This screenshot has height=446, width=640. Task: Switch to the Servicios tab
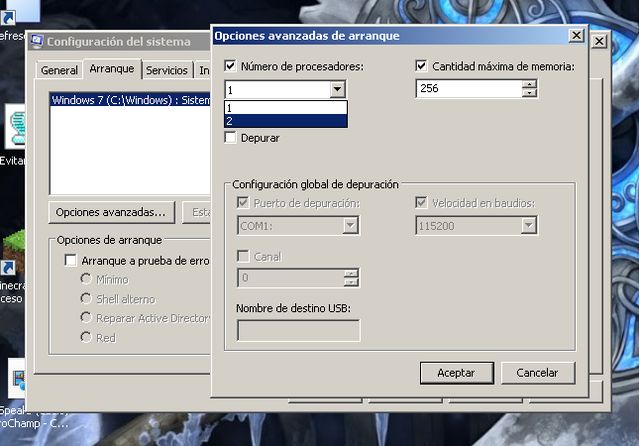point(166,70)
